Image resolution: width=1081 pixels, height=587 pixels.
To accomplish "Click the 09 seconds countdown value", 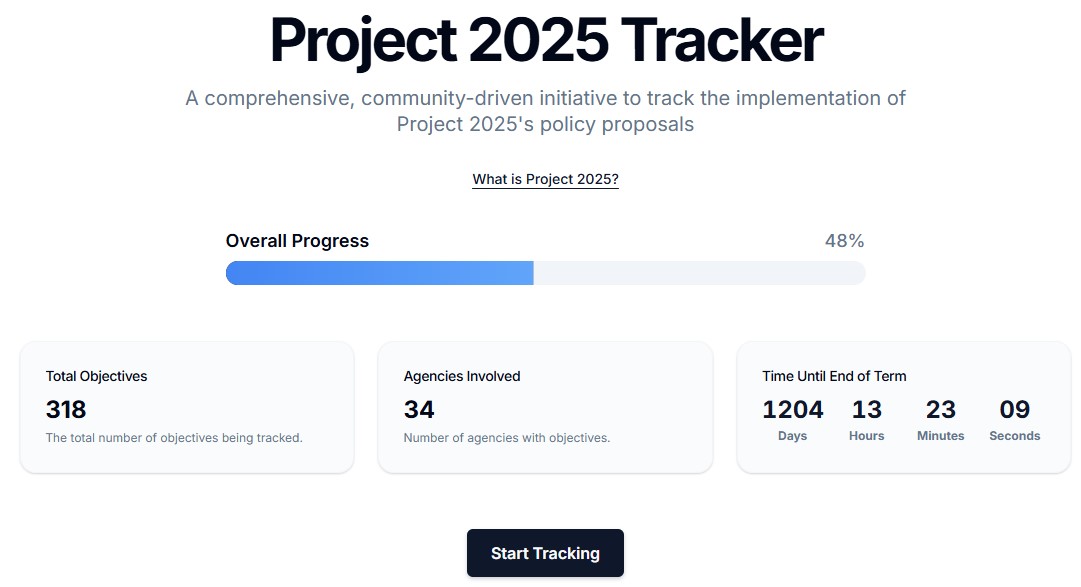I will click(1014, 409).
